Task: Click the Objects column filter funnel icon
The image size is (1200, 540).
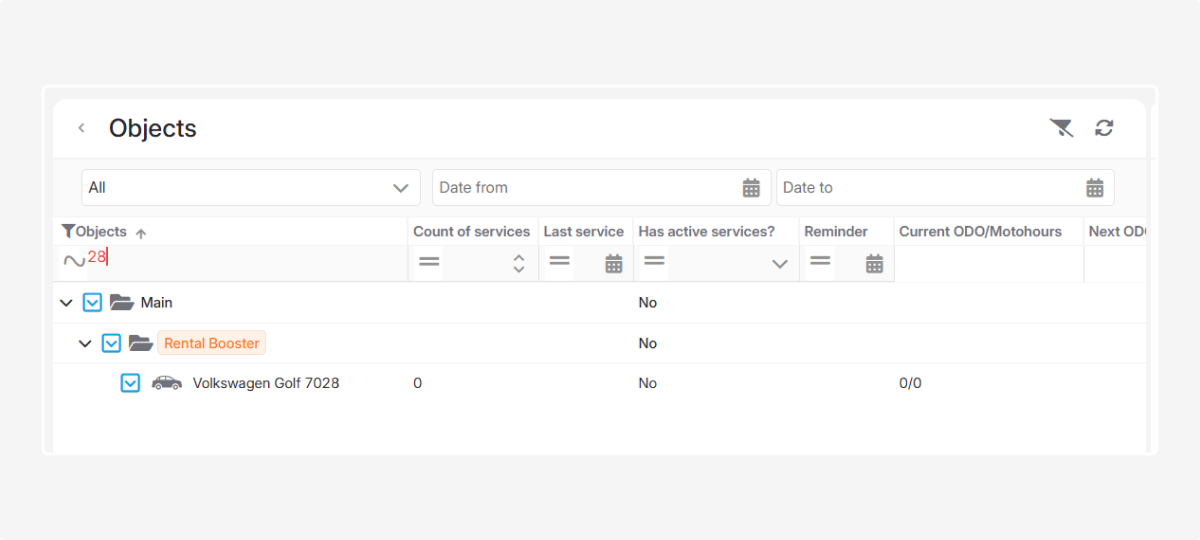Action: tap(67, 231)
